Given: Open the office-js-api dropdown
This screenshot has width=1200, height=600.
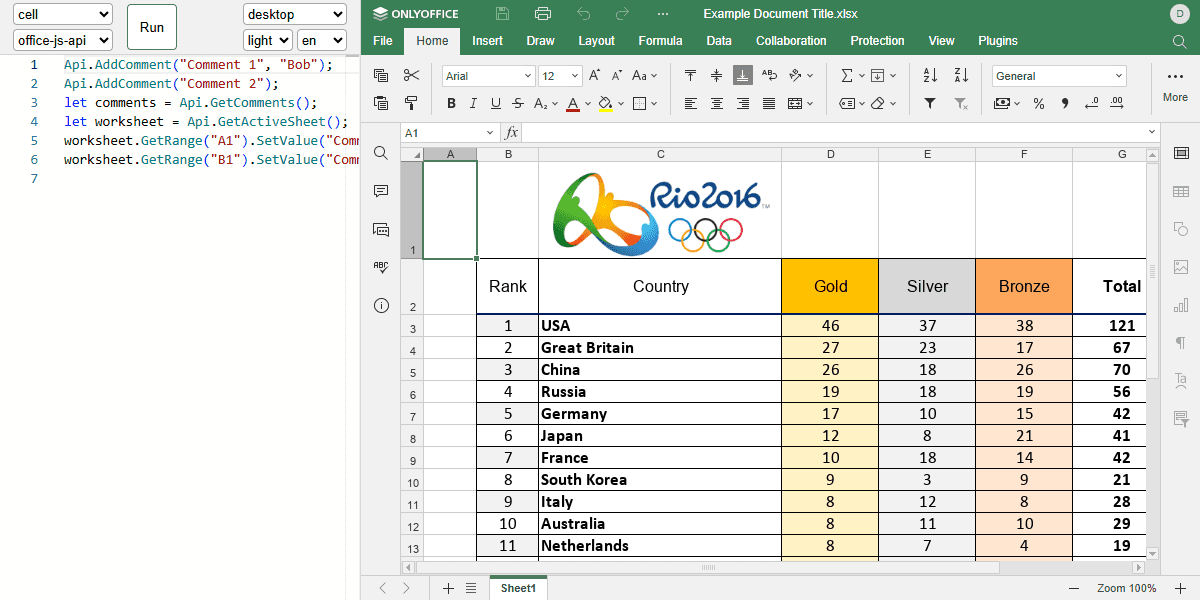Looking at the screenshot, I should pos(62,40).
